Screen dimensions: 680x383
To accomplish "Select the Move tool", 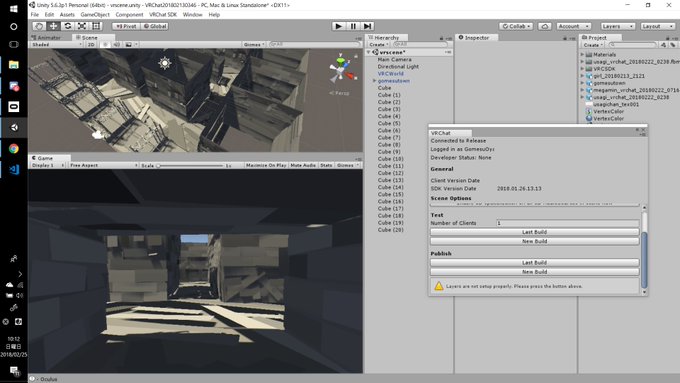I will [53, 26].
